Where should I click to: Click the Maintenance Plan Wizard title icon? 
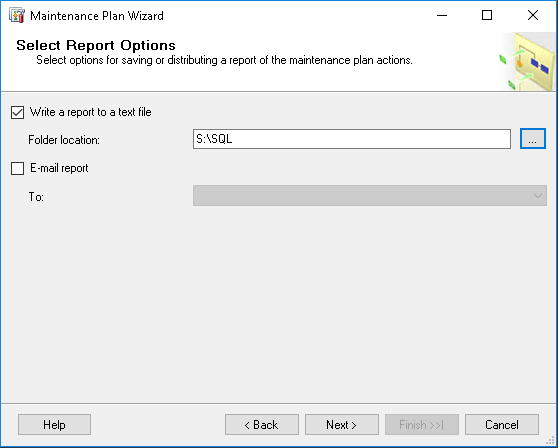17,16
